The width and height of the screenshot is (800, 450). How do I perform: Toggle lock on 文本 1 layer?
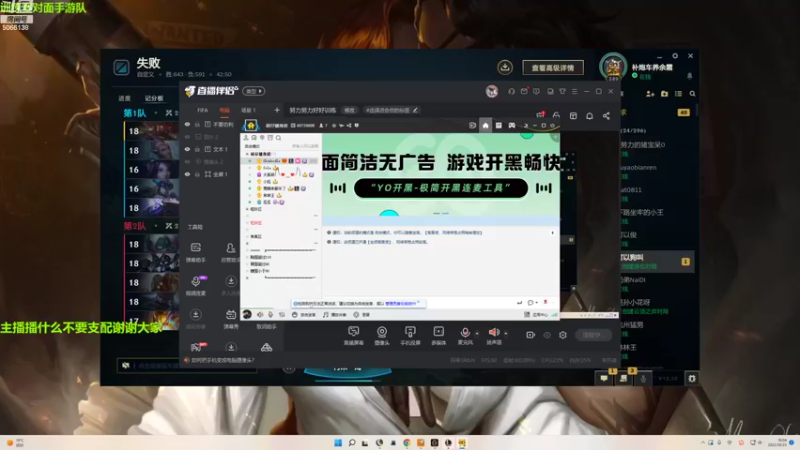pyautogui.click(x=197, y=149)
